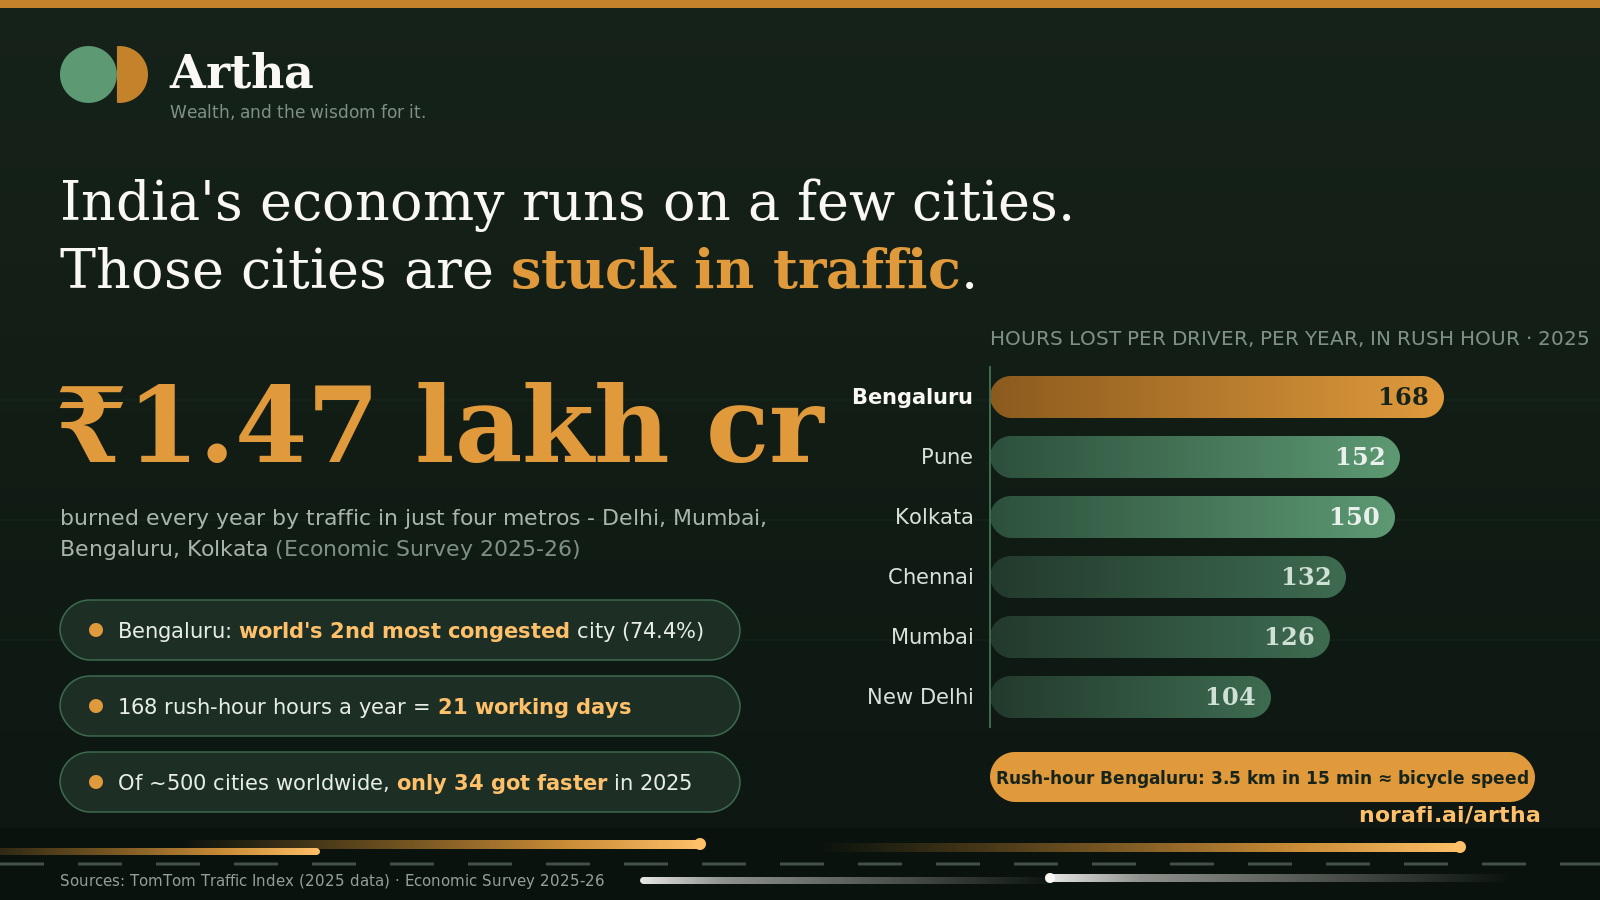This screenshot has width=1600, height=900.
Task: Click the white streak dot at the bottom center
Action: click(1050, 878)
